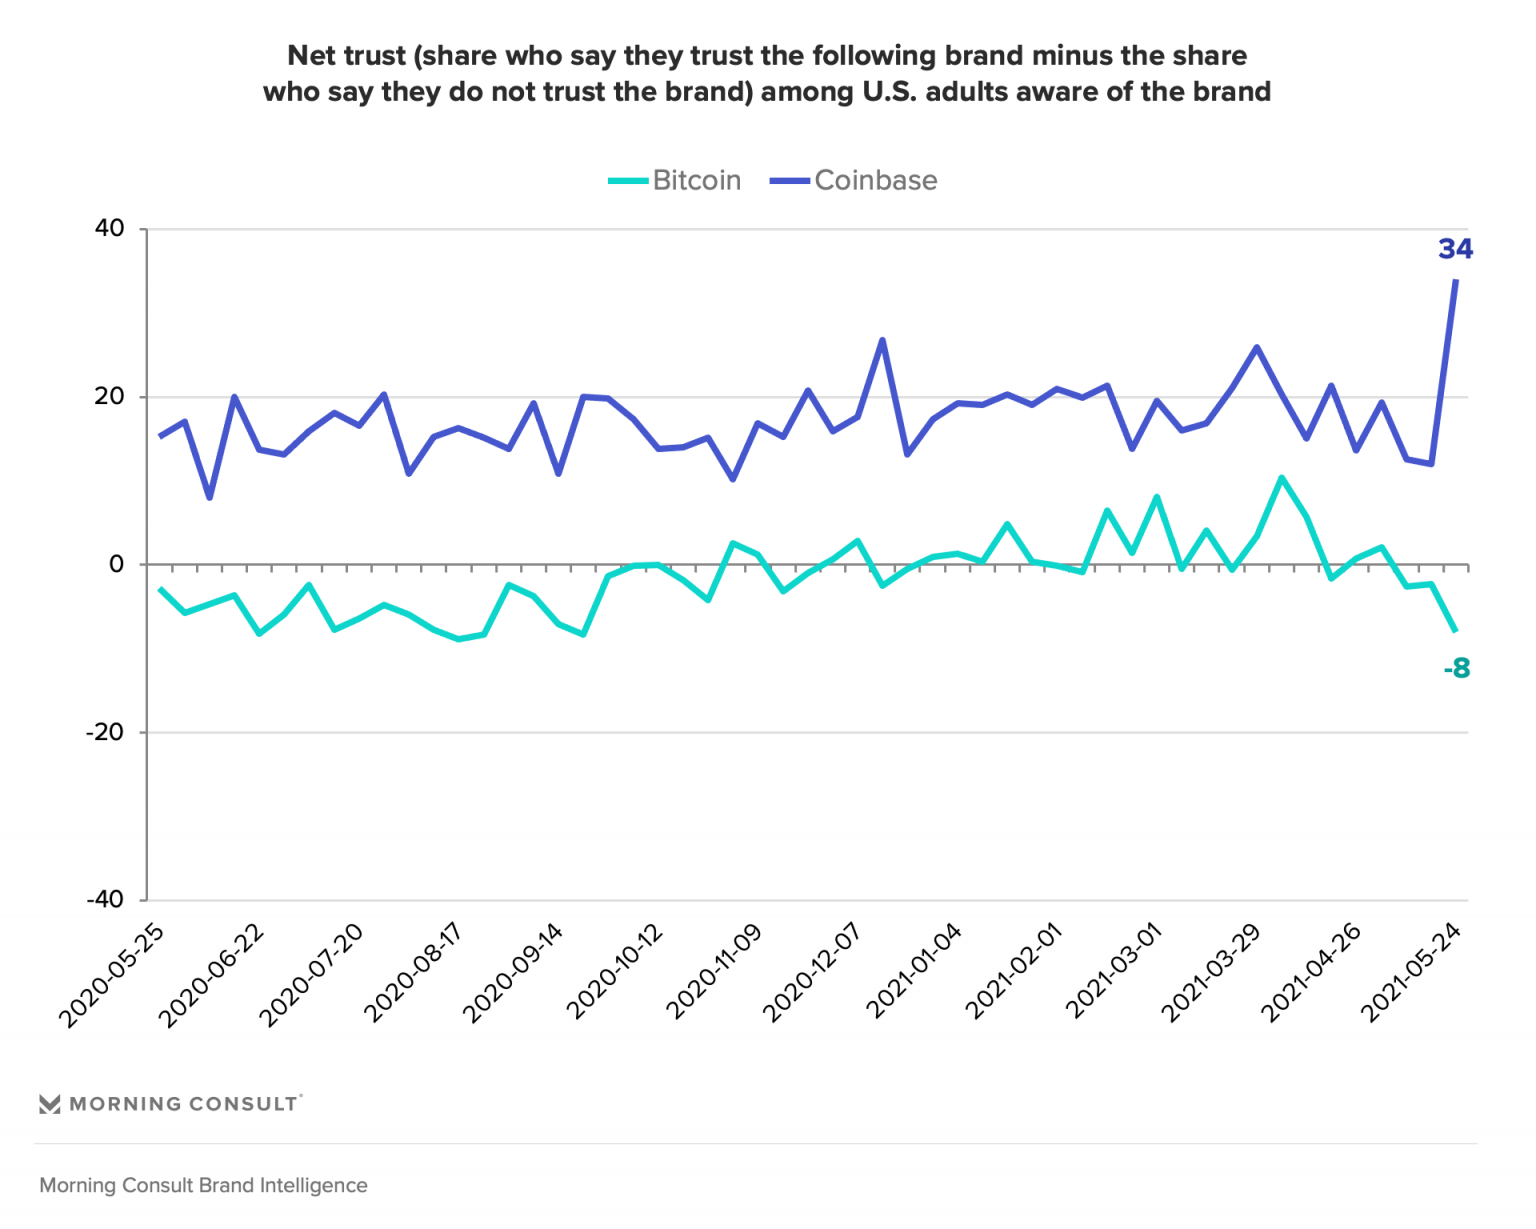
Task: Click the Morning Consult Brand Intelligence source text
Action: (x=203, y=1185)
